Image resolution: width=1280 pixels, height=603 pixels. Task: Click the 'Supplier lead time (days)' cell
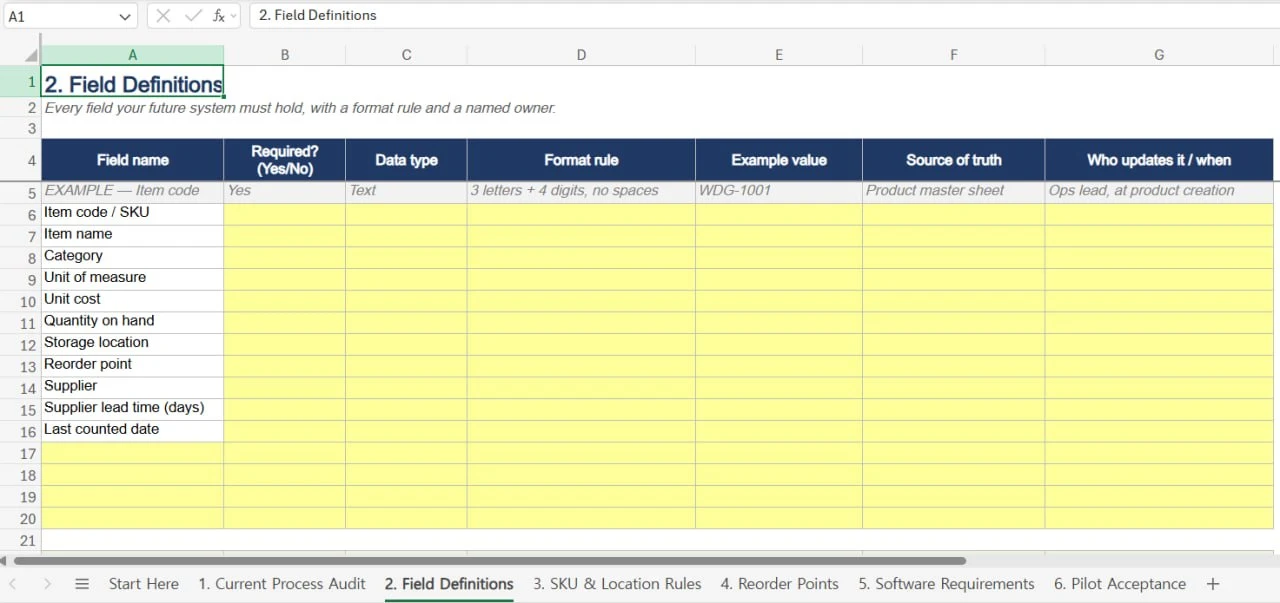(132, 408)
